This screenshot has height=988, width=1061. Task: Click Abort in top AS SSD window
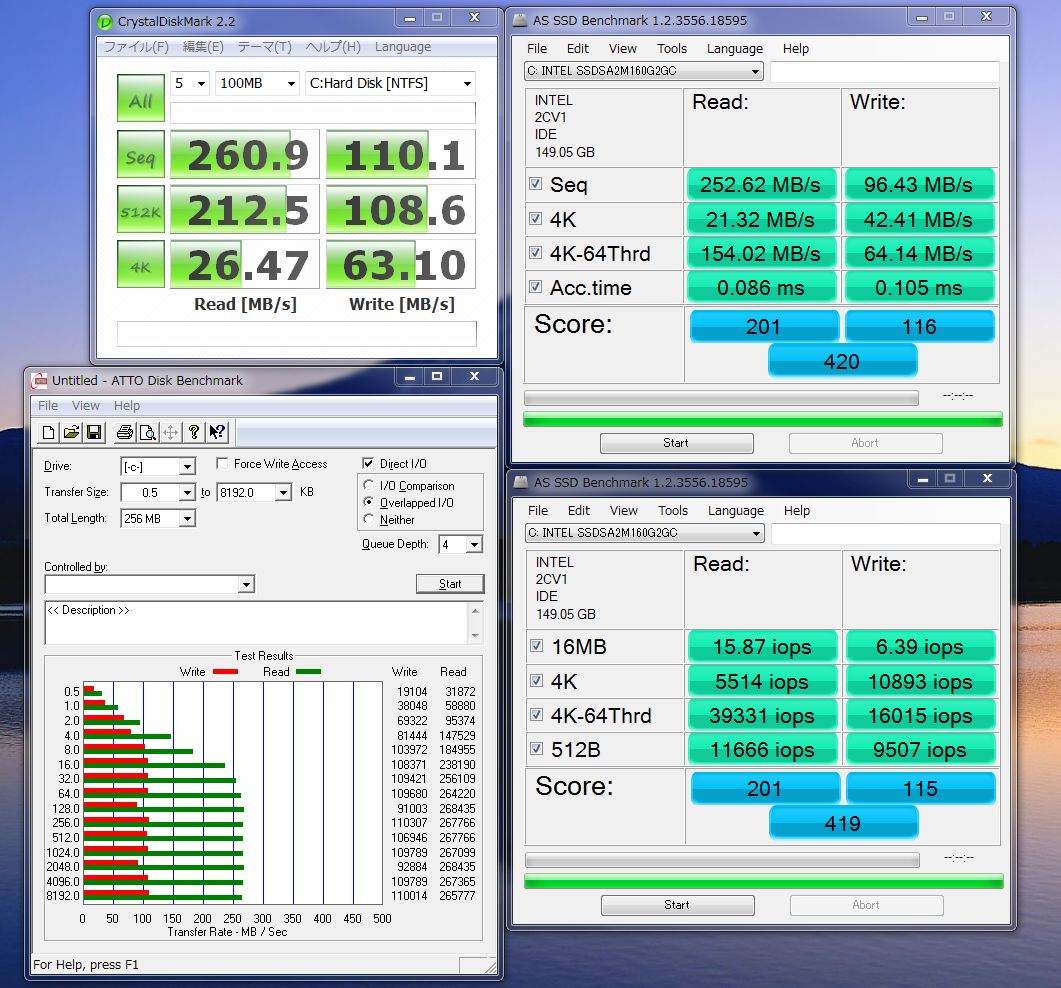coord(865,443)
